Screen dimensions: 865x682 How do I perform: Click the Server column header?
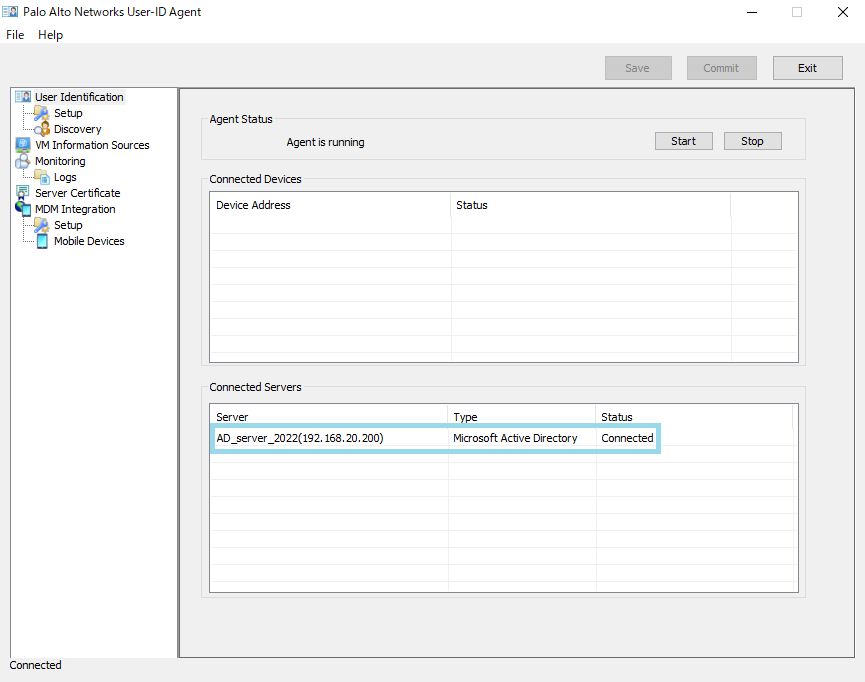[x=329, y=417]
